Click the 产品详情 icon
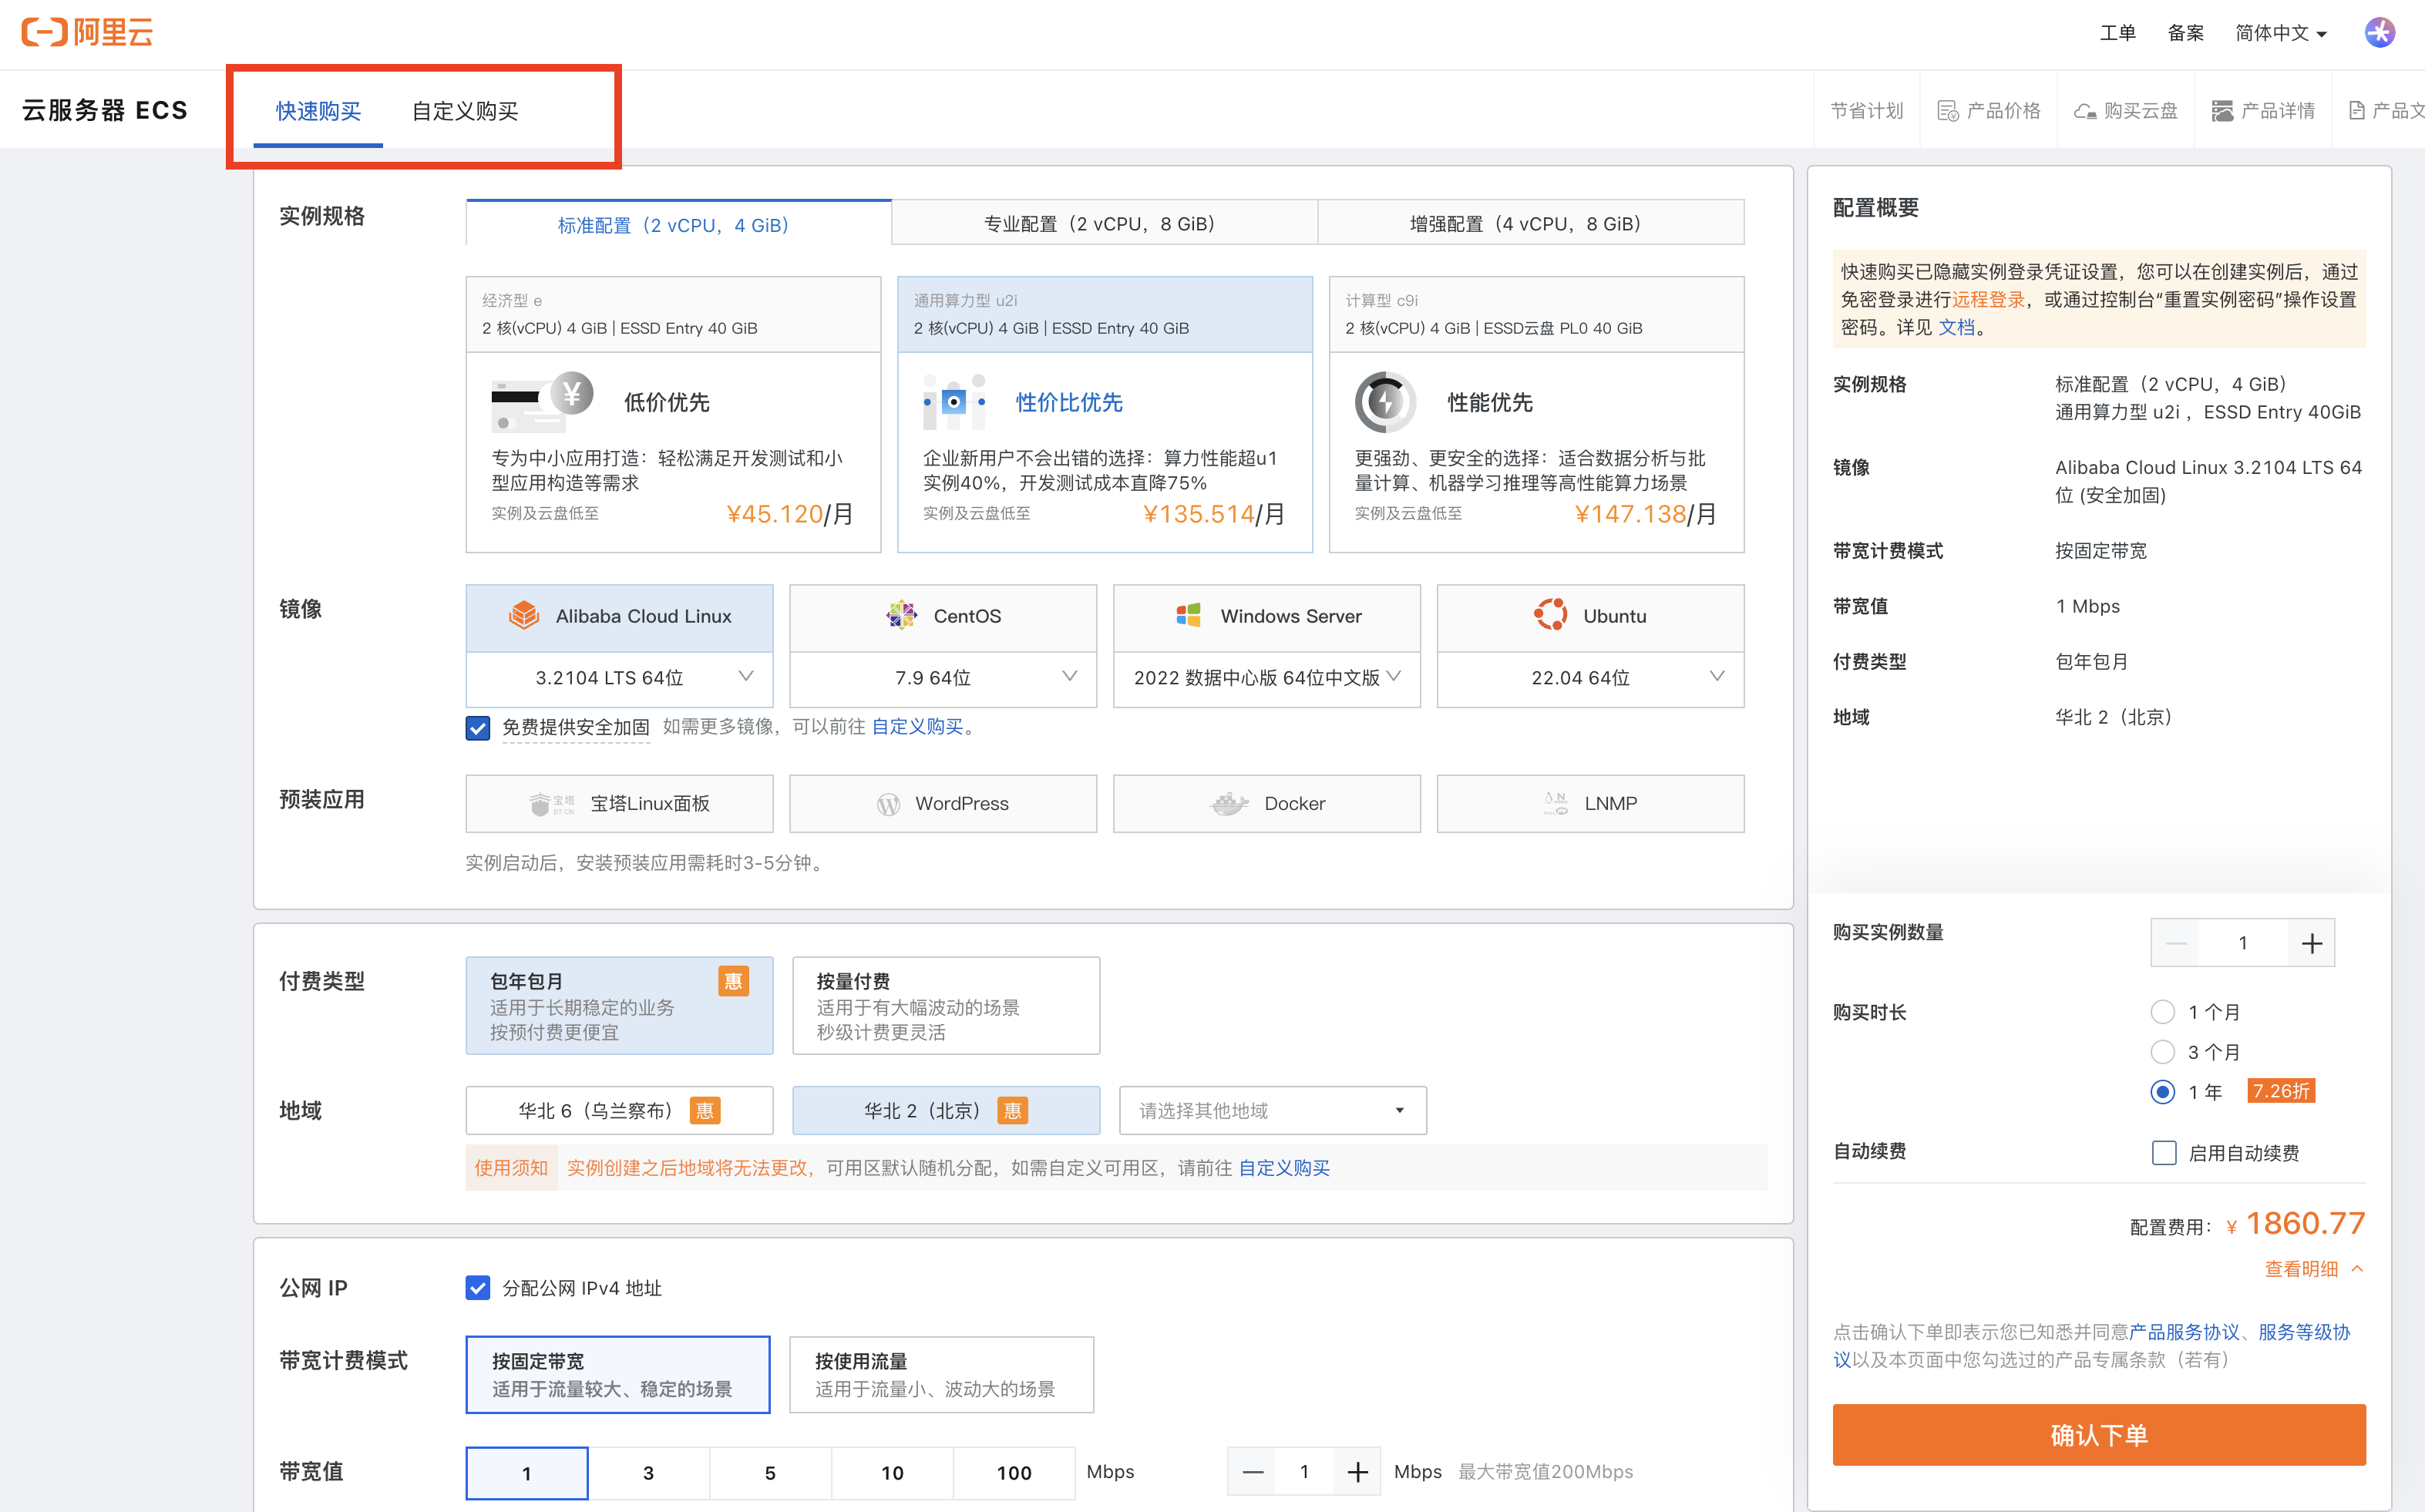Viewport: 2425px width, 1512px height. 2222,111
